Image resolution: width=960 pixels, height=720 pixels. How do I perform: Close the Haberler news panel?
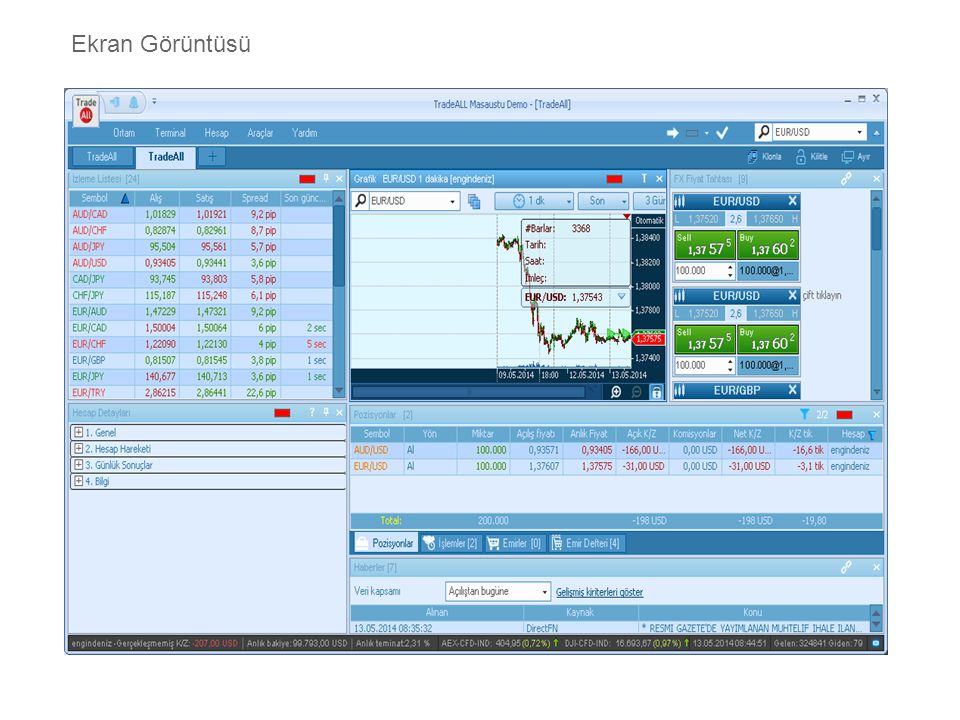876,568
